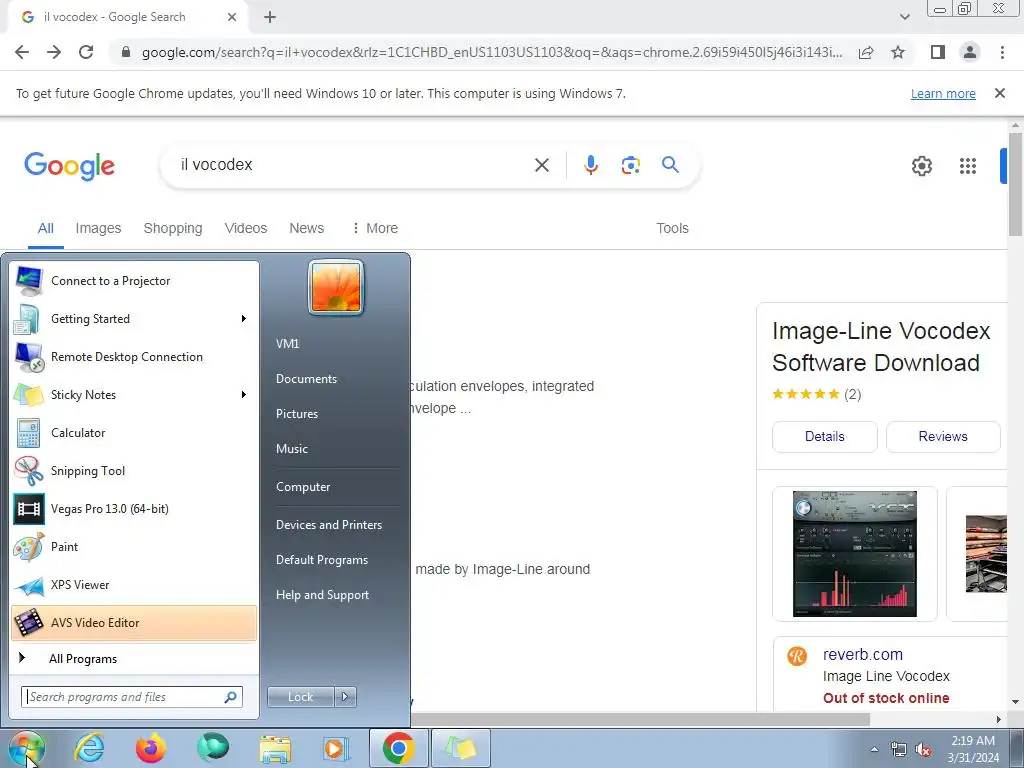Image resolution: width=1024 pixels, height=768 pixels.
Task: Open the Google apps grid
Action: pyautogui.click(x=968, y=166)
